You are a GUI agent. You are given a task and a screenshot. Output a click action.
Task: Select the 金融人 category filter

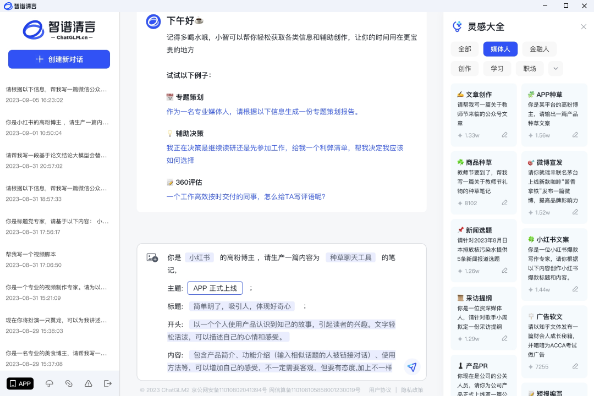coord(539,49)
